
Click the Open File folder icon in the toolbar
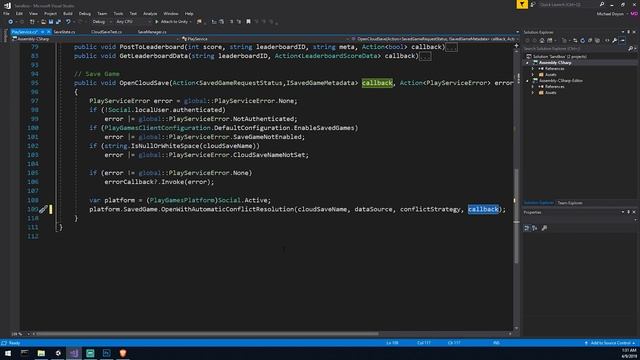pyautogui.click(x=43, y=22)
